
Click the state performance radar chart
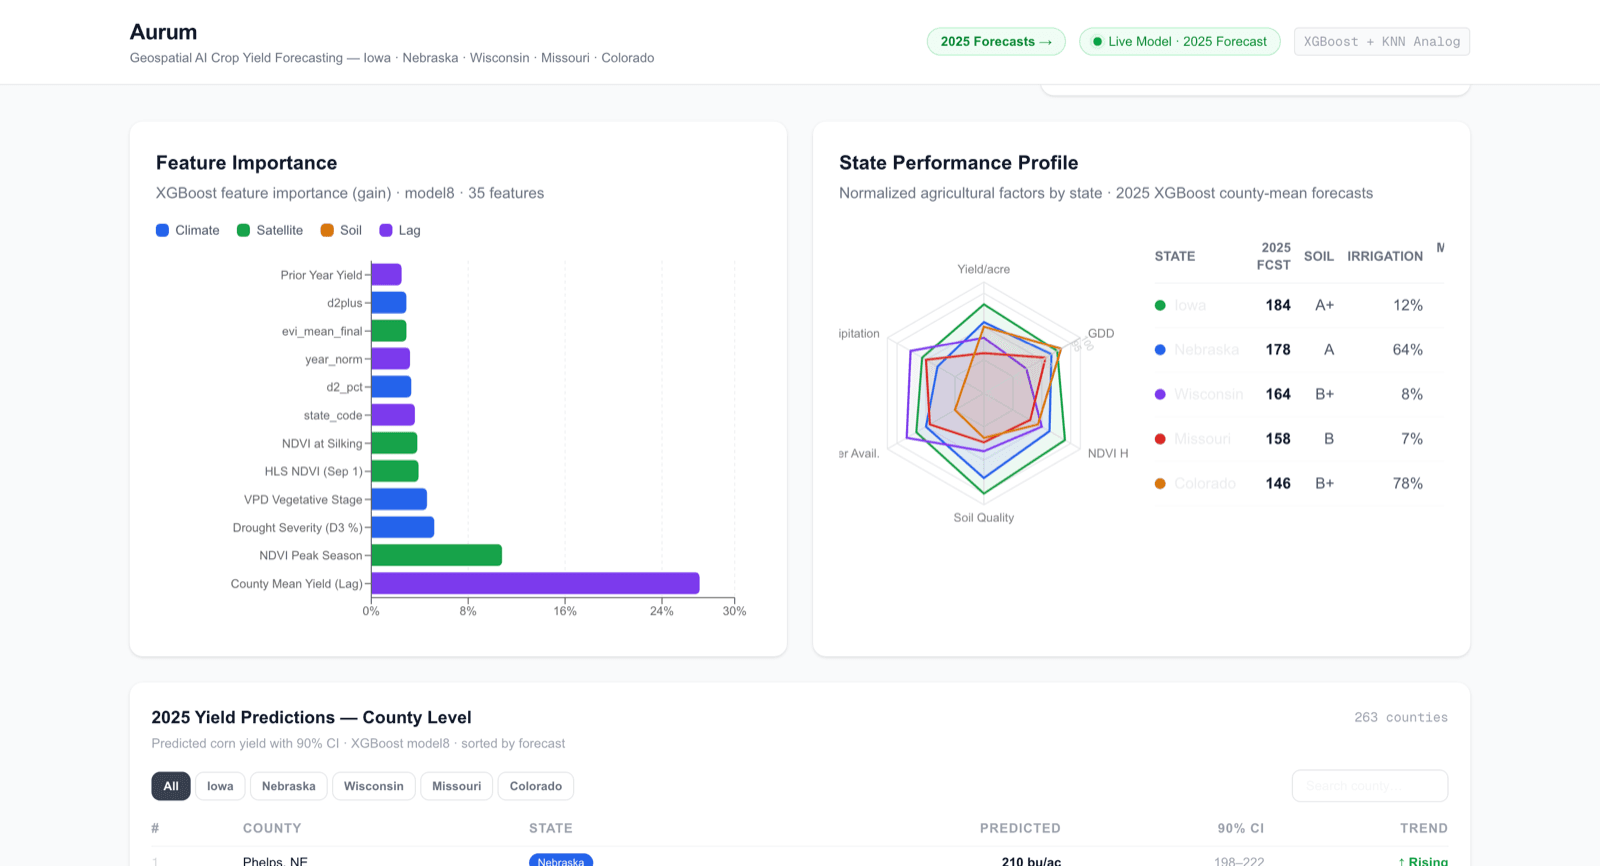coord(984,393)
